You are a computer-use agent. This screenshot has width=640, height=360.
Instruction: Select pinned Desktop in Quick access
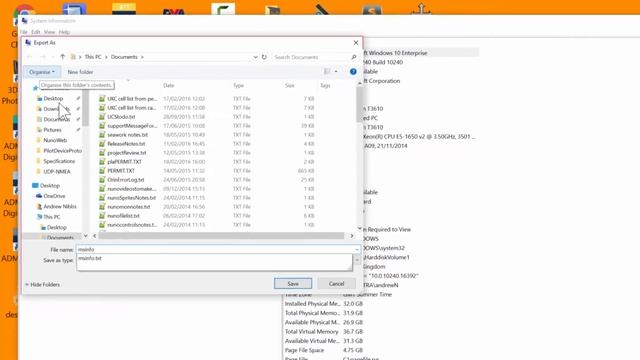(x=53, y=98)
